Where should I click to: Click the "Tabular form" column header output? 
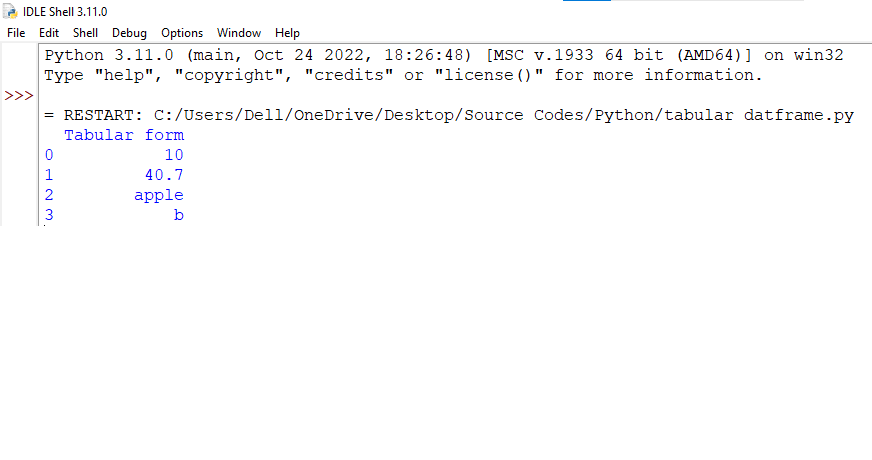click(x=124, y=135)
